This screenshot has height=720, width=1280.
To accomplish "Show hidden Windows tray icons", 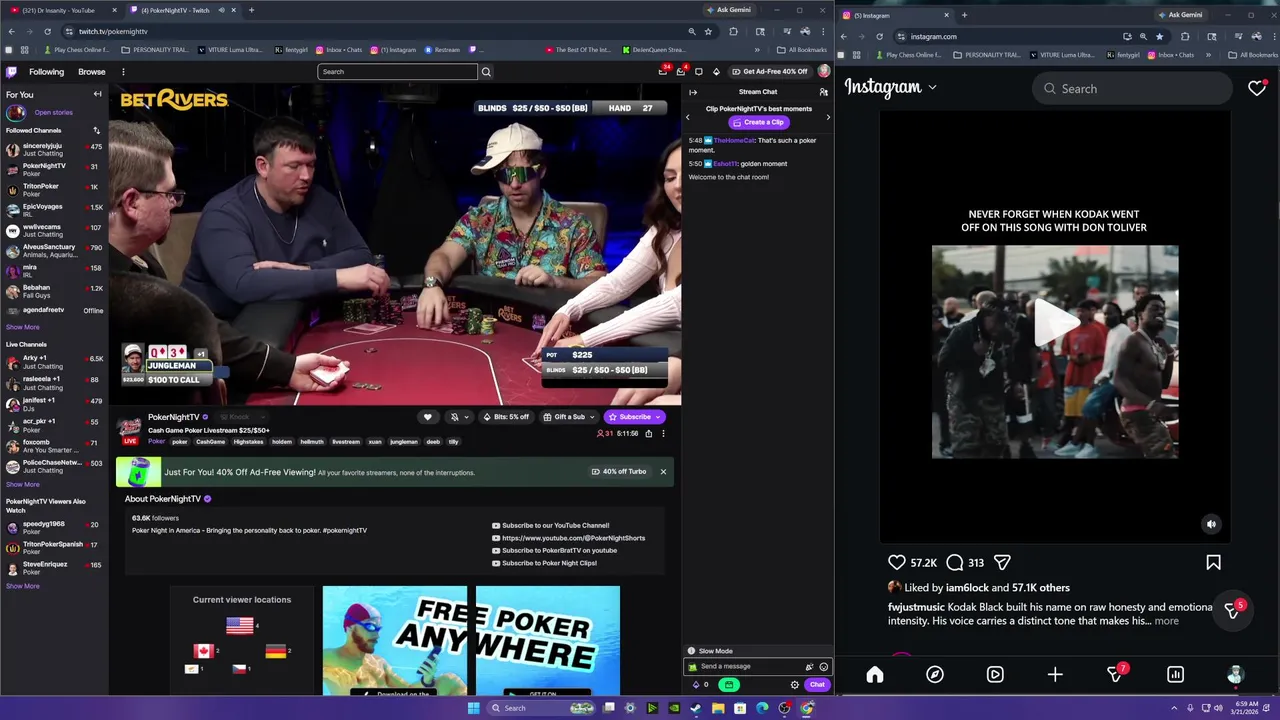I will [1173, 708].
